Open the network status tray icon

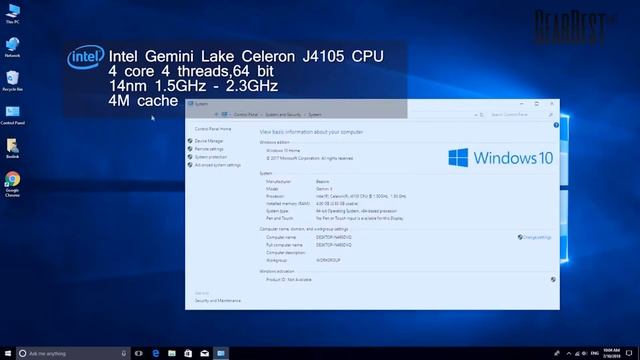[x=577, y=353]
